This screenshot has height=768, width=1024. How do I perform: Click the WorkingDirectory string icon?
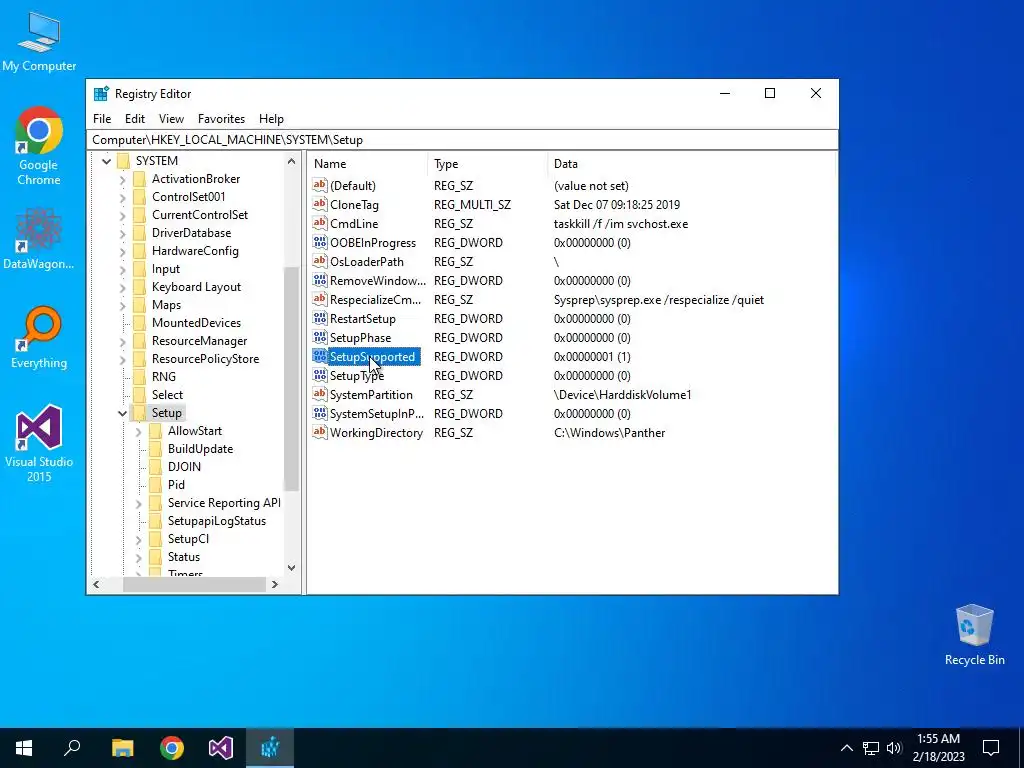[319, 432]
